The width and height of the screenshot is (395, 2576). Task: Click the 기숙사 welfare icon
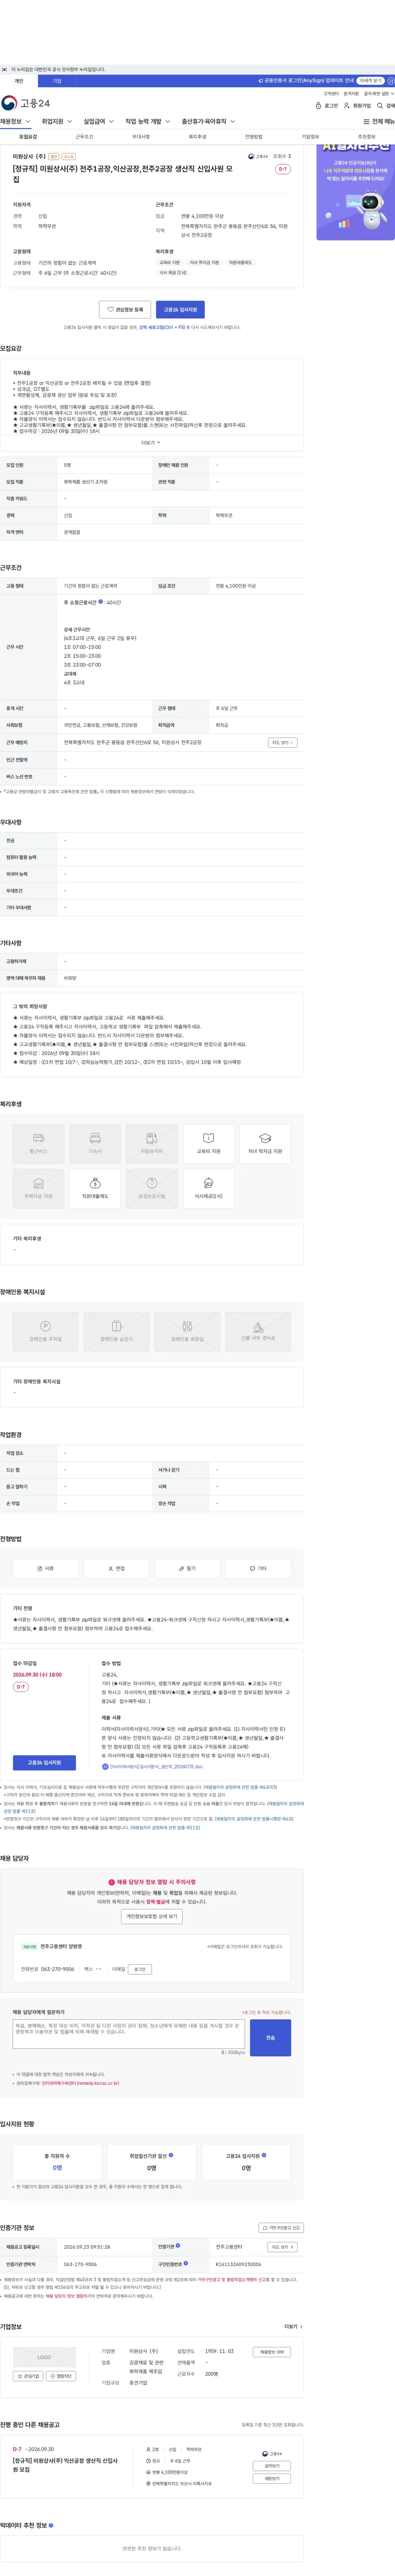click(95, 1143)
